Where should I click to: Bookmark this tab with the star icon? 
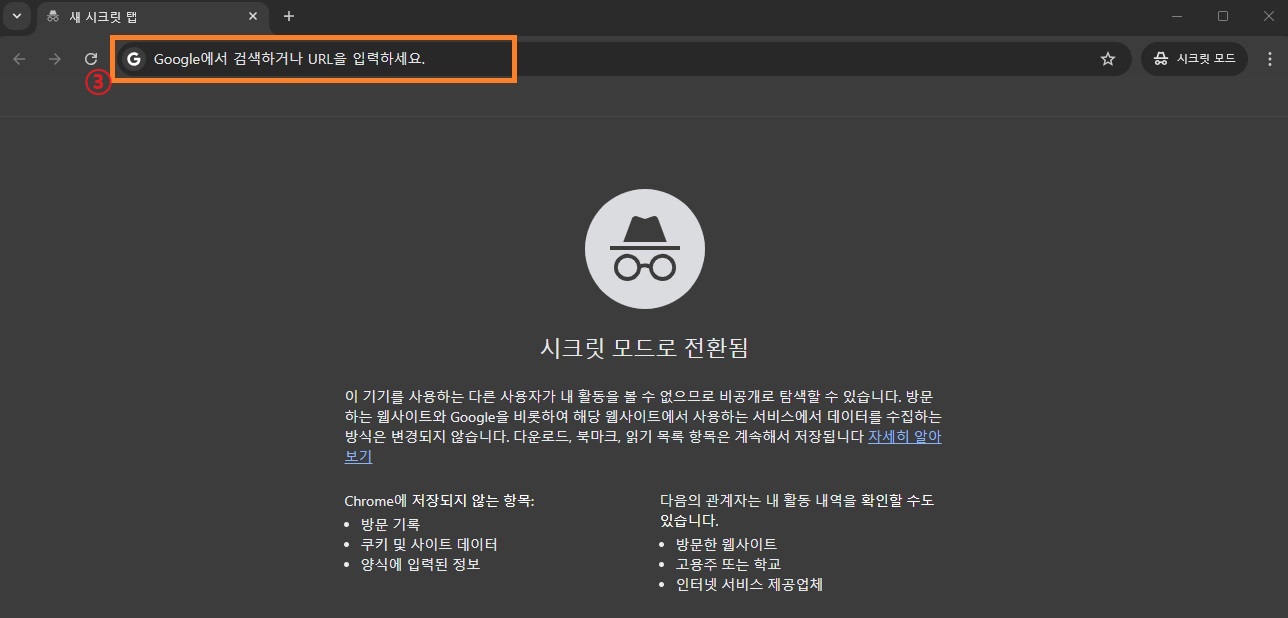(1108, 59)
